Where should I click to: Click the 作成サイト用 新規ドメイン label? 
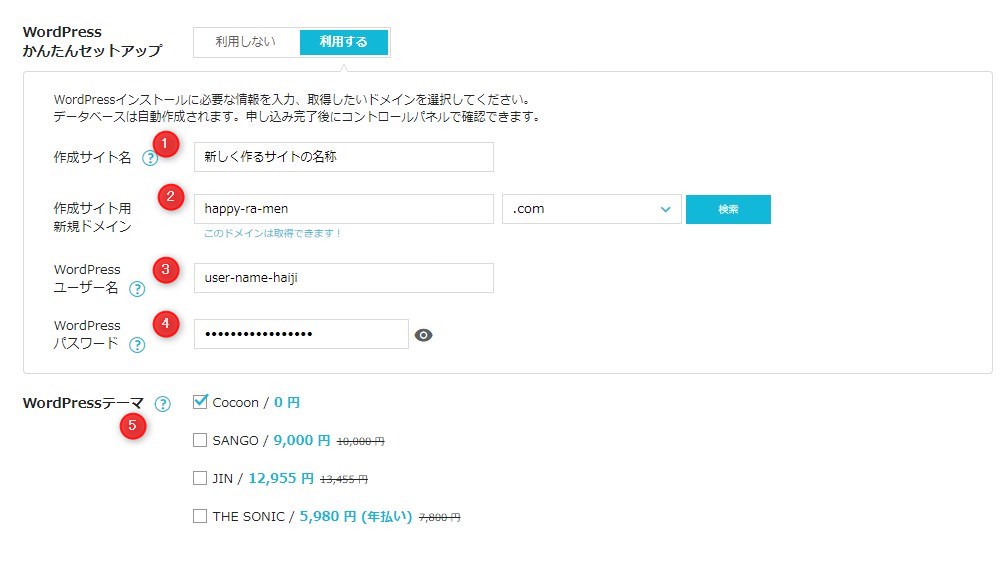[x=92, y=217]
